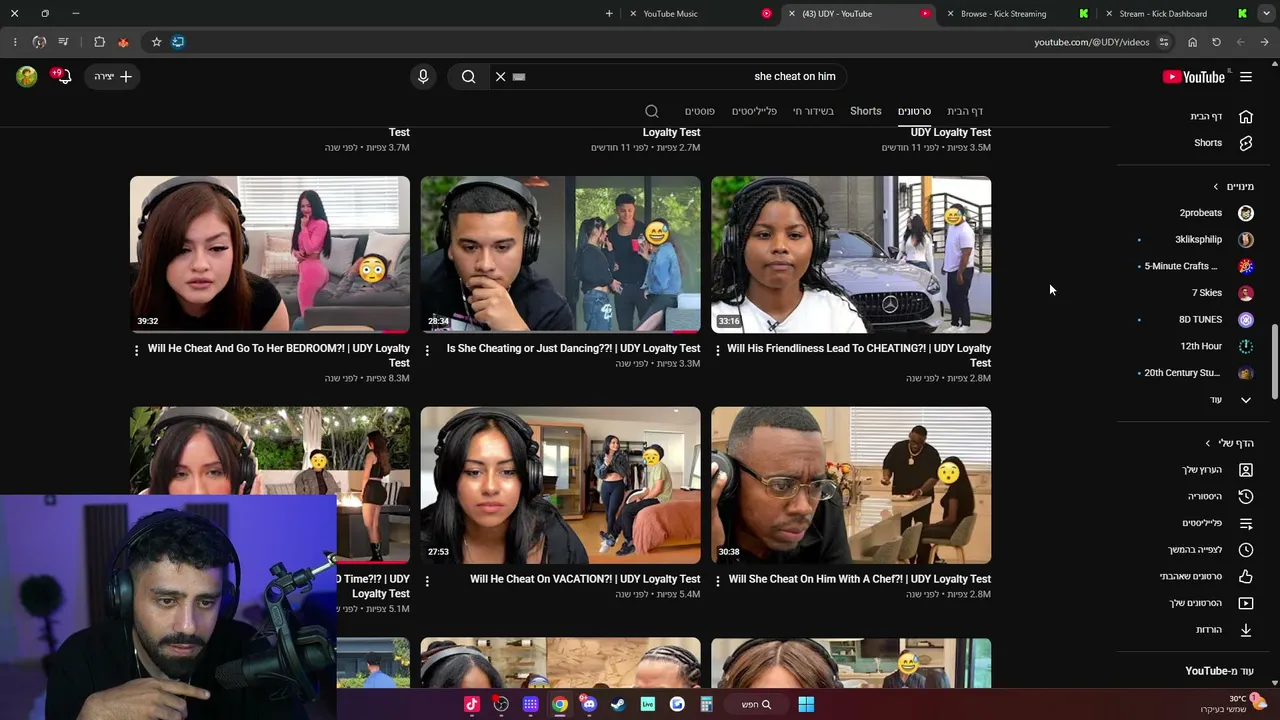Image resolution: width=1280 pixels, height=720 pixels.
Task: Click the page vertical scrollbar thumb
Action: [1275, 362]
